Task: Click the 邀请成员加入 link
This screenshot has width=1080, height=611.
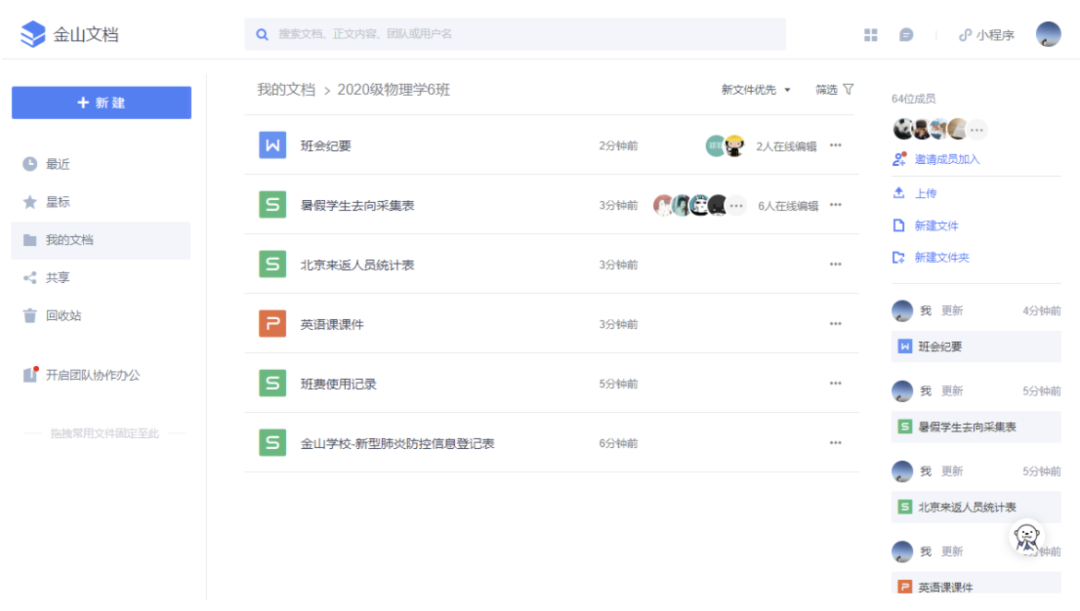Action: (x=948, y=160)
